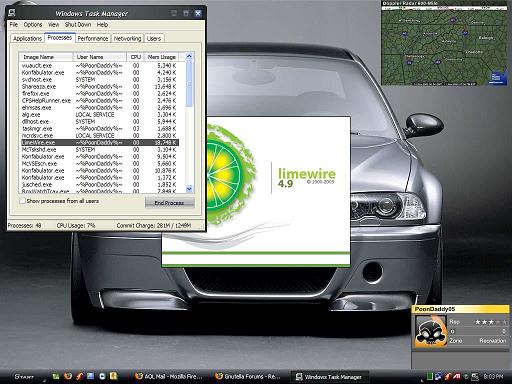
Task: Click the Zone row in PoonDaddy05 widget
Action: [478, 341]
